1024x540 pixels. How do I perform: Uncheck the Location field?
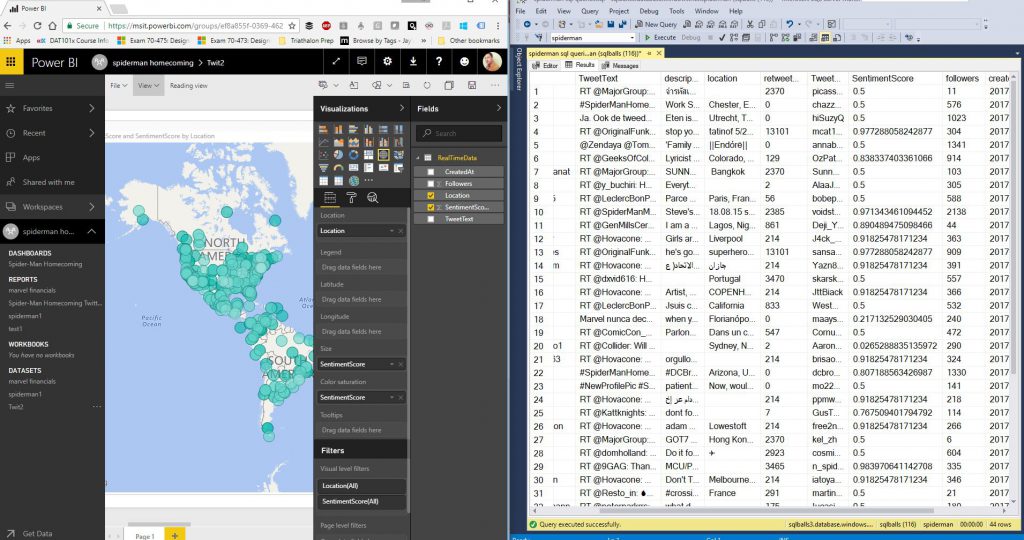tap(430, 195)
